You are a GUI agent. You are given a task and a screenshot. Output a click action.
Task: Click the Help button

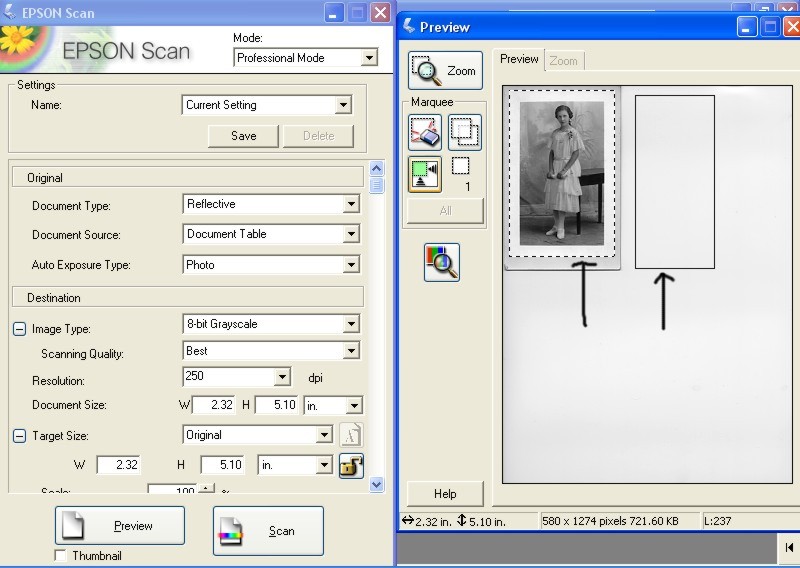[x=445, y=493]
